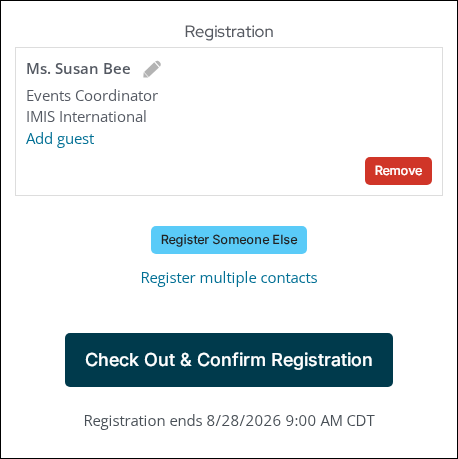458x459 pixels.
Task: Click Check Out & Confirm Registration
Action: (x=229, y=360)
